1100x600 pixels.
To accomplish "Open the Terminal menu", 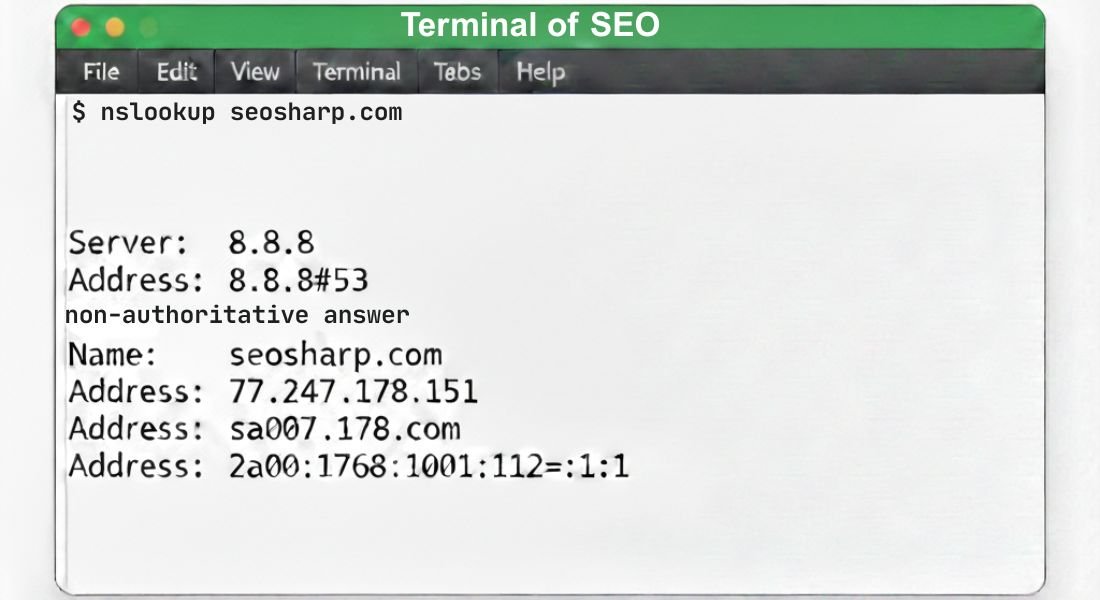I will (x=356, y=72).
